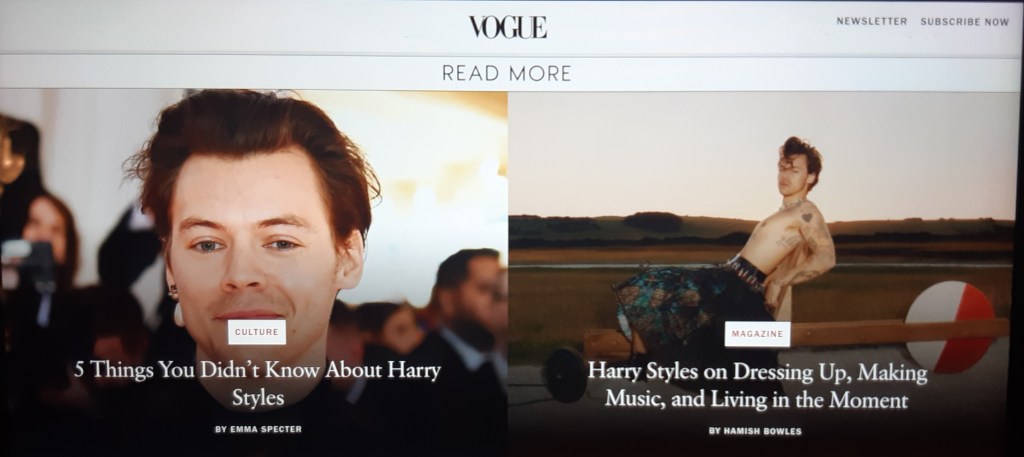The height and width of the screenshot is (457, 1024).
Task: Open the Newsletter link
Action: click(872, 22)
